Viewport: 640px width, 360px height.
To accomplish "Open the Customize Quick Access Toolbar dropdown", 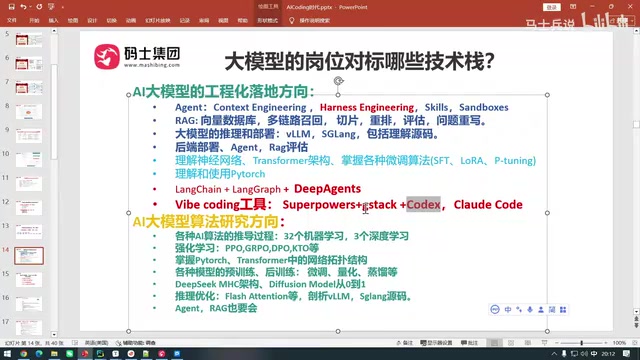I will coord(62,7).
